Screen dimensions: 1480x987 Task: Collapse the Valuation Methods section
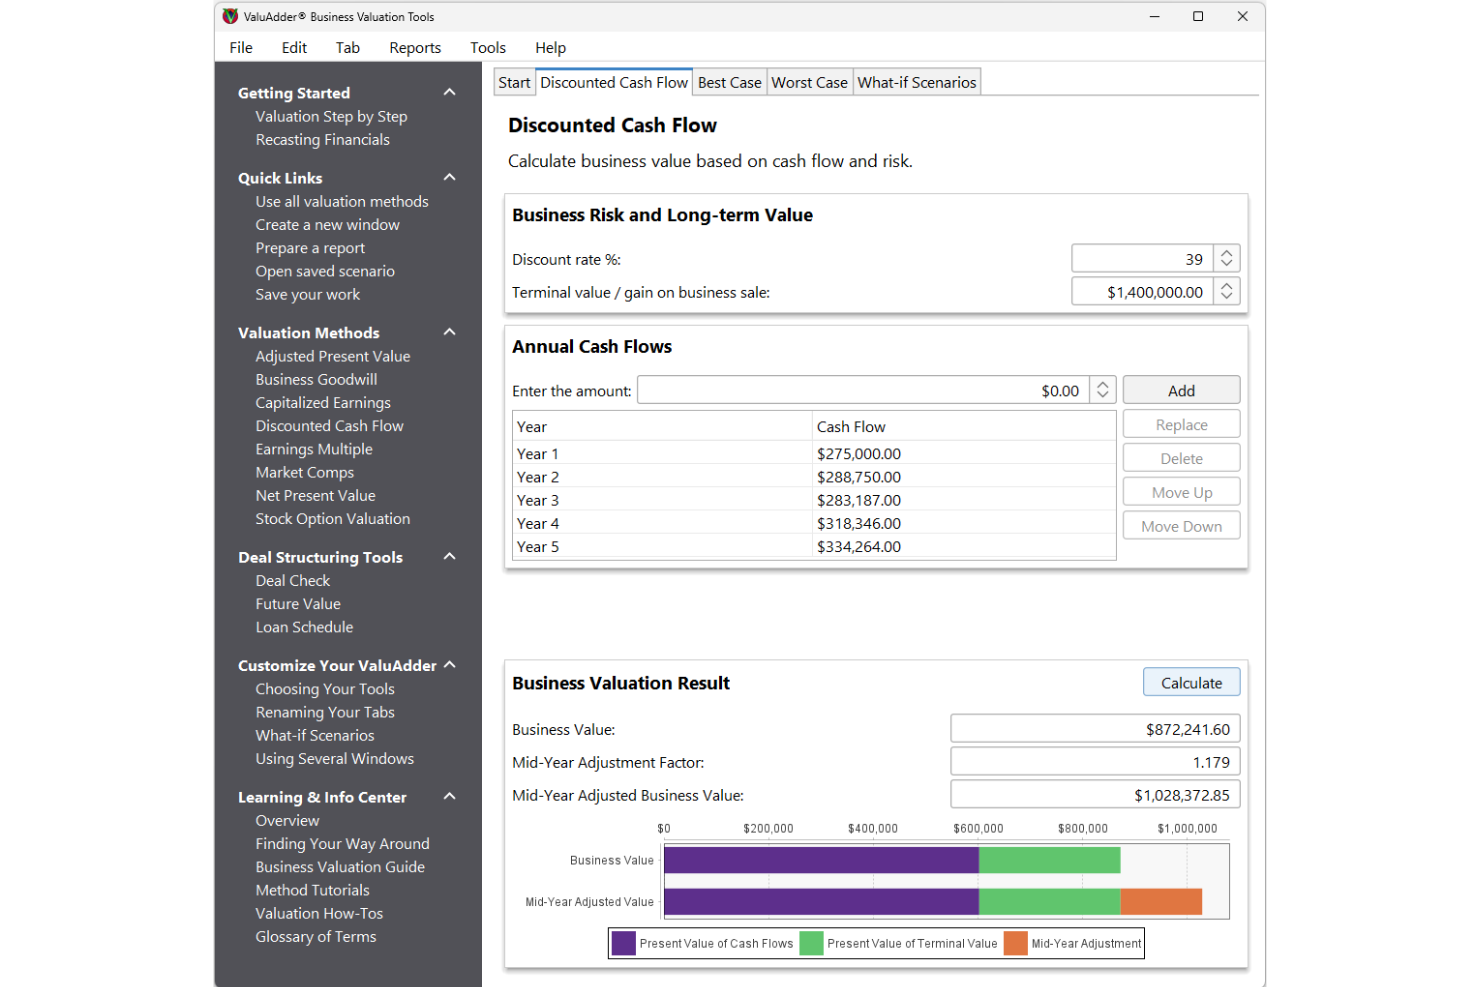coord(449,331)
